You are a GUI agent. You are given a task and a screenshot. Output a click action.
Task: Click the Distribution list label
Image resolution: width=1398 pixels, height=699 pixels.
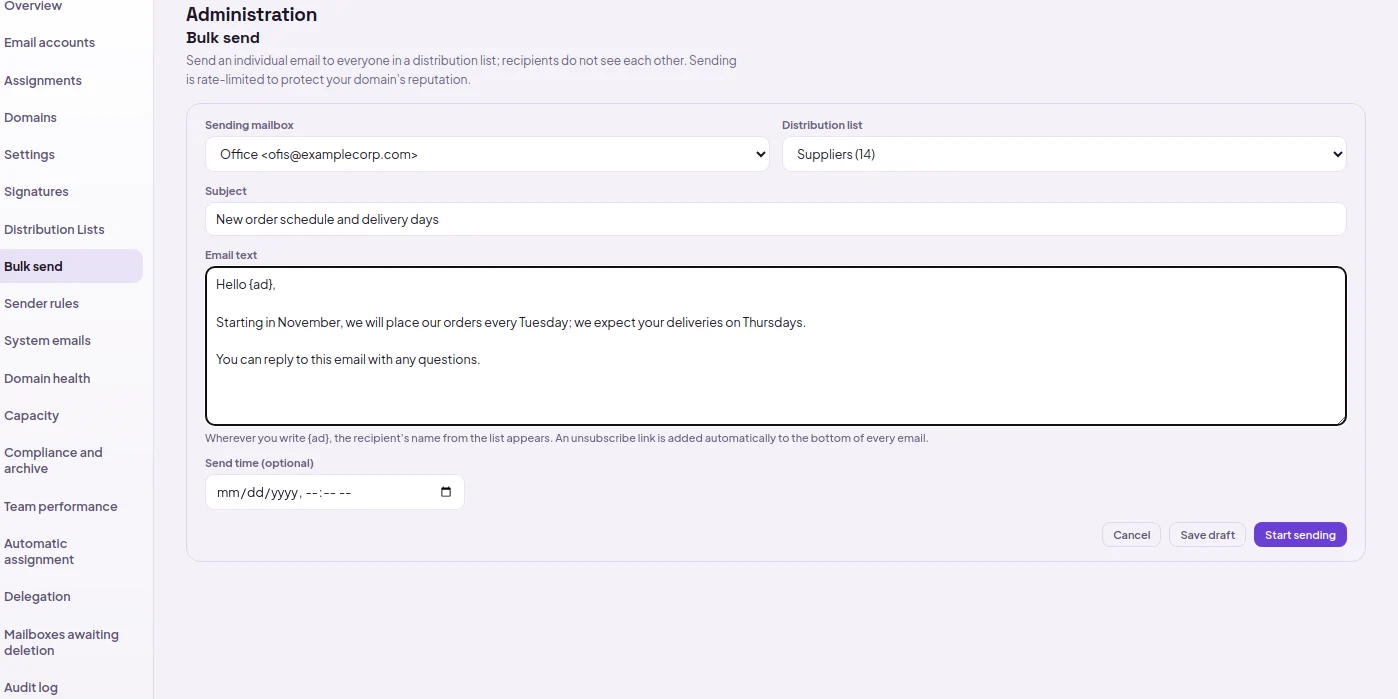(x=822, y=126)
